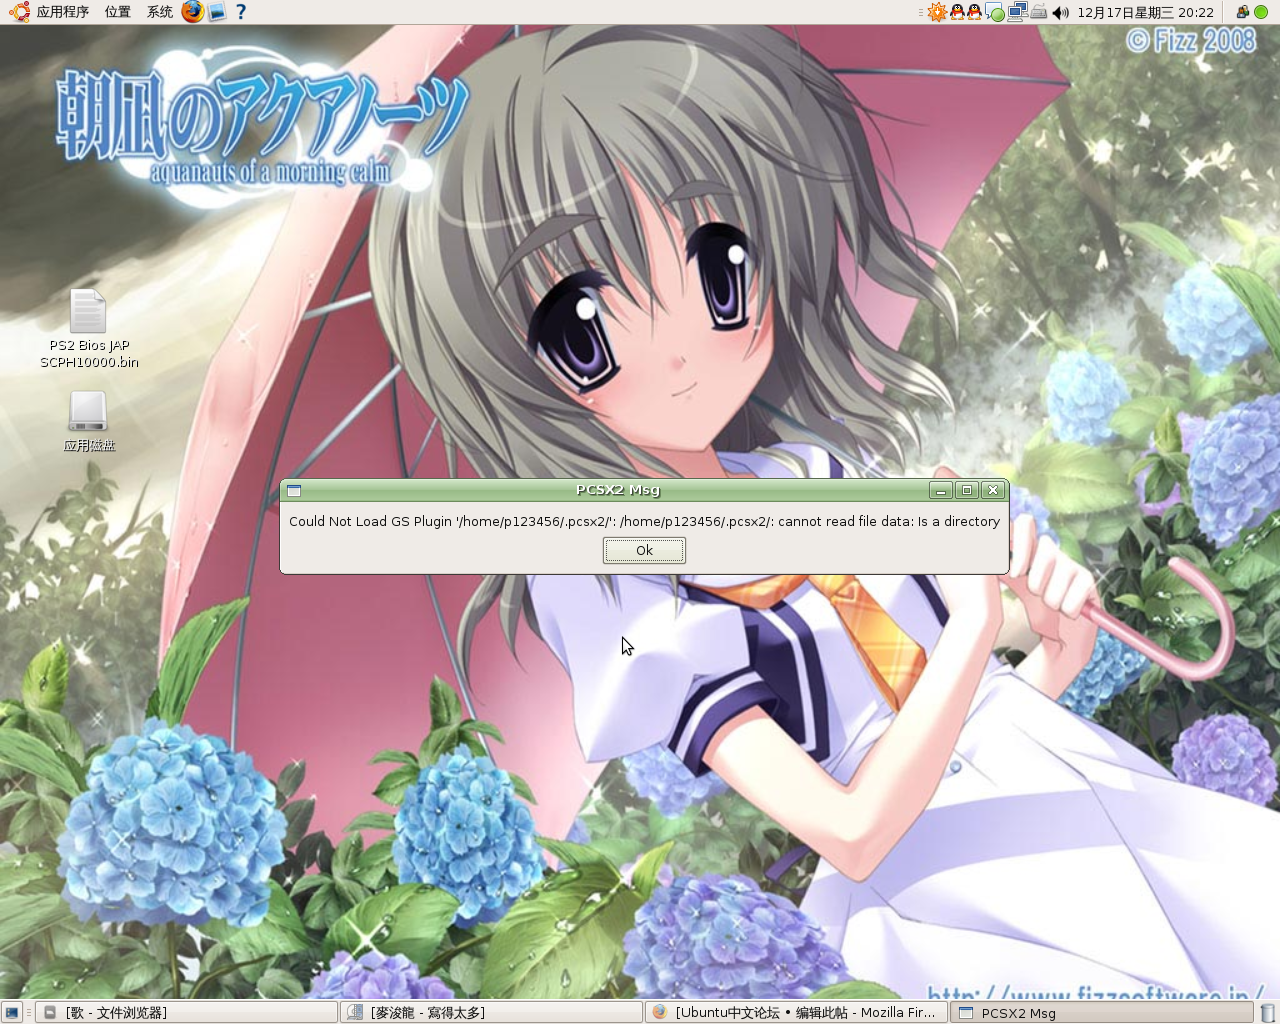This screenshot has width=1280, height=1024.
Task: Open the 系统 (System) menu
Action: pos(159,12)
